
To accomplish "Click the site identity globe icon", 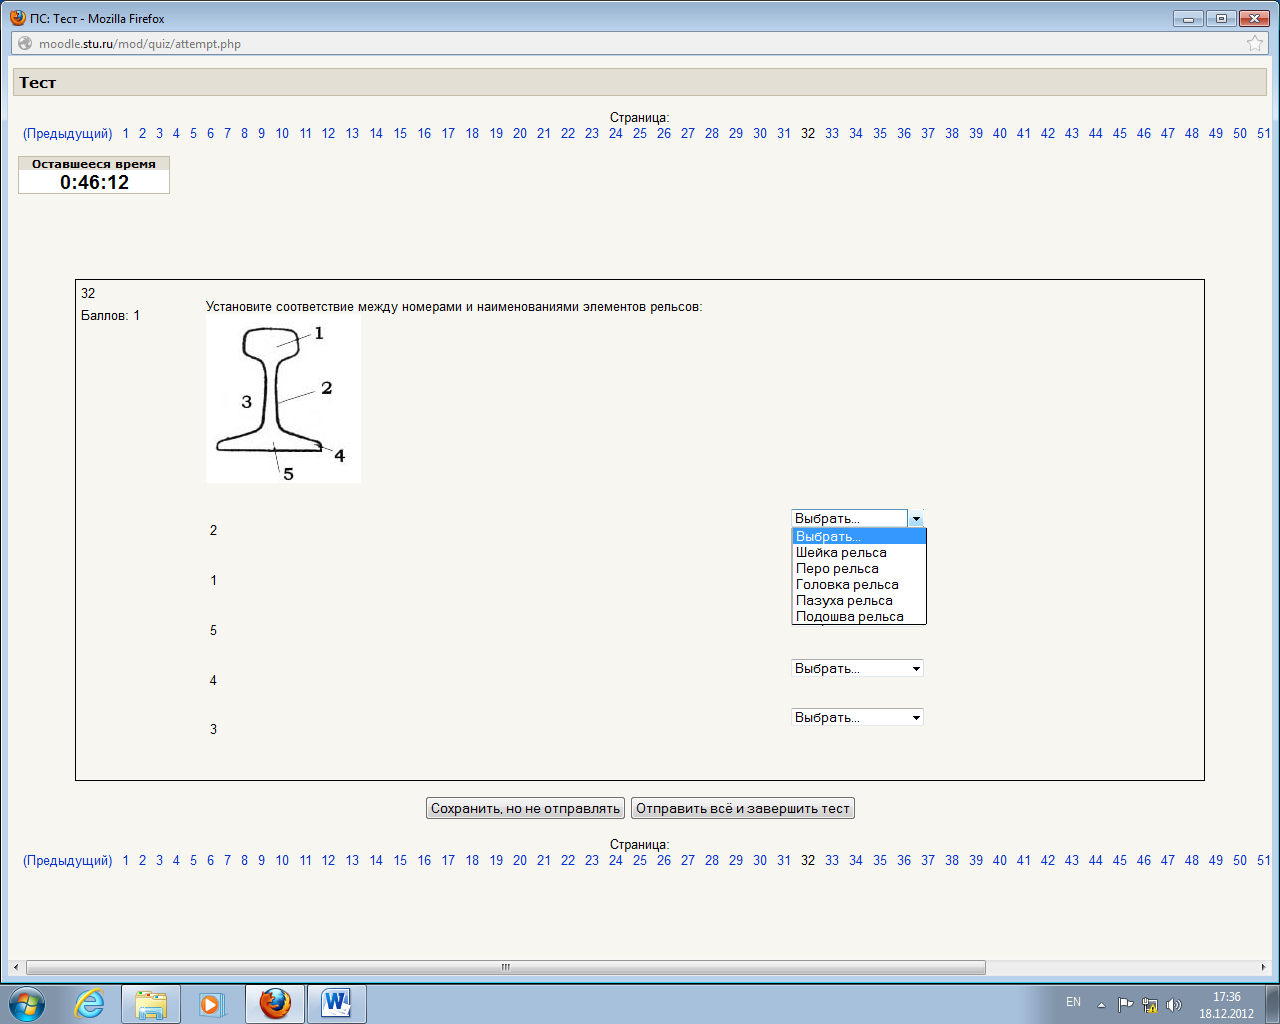I will (x=25, y=43).
